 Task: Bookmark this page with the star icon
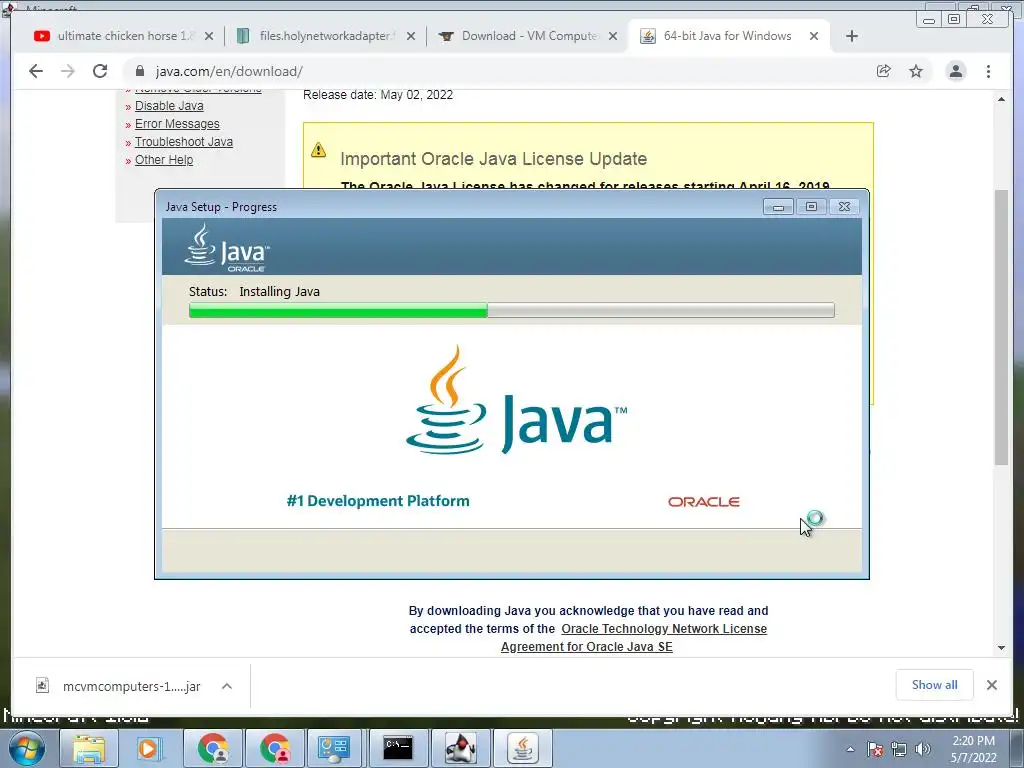(916, 71)
